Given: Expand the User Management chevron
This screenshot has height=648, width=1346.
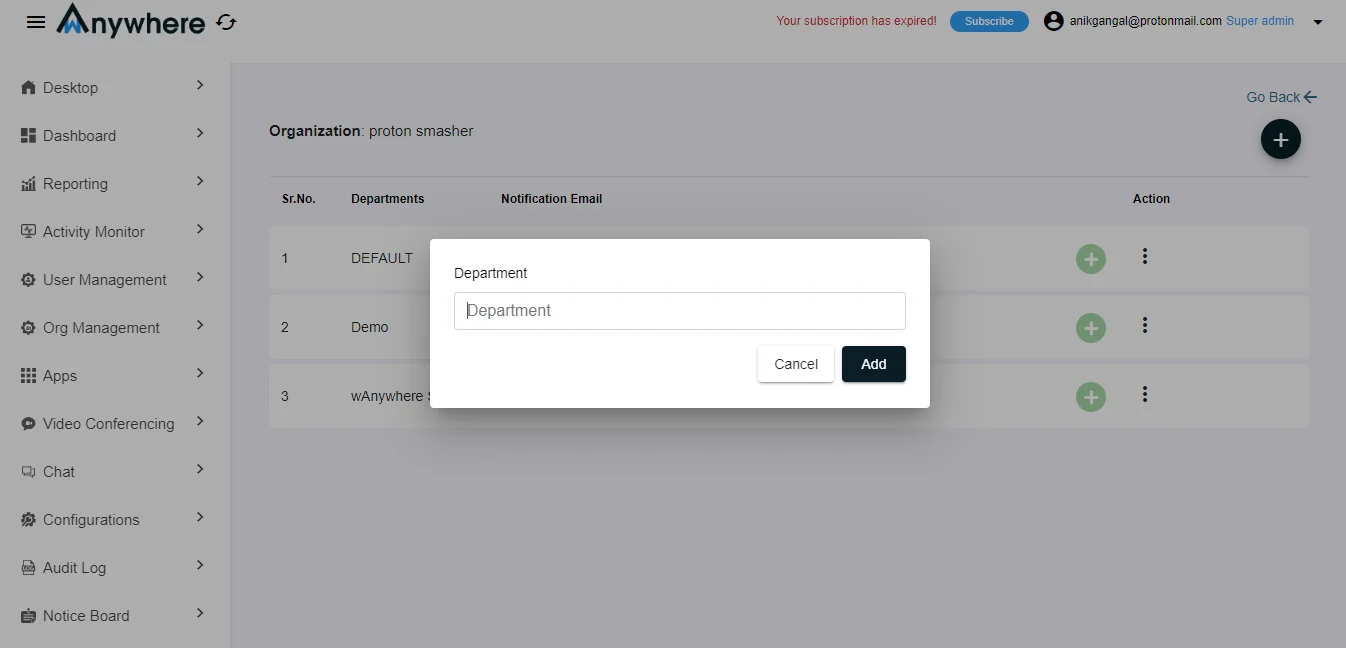Looking at the screenshot, I should 200,277.
